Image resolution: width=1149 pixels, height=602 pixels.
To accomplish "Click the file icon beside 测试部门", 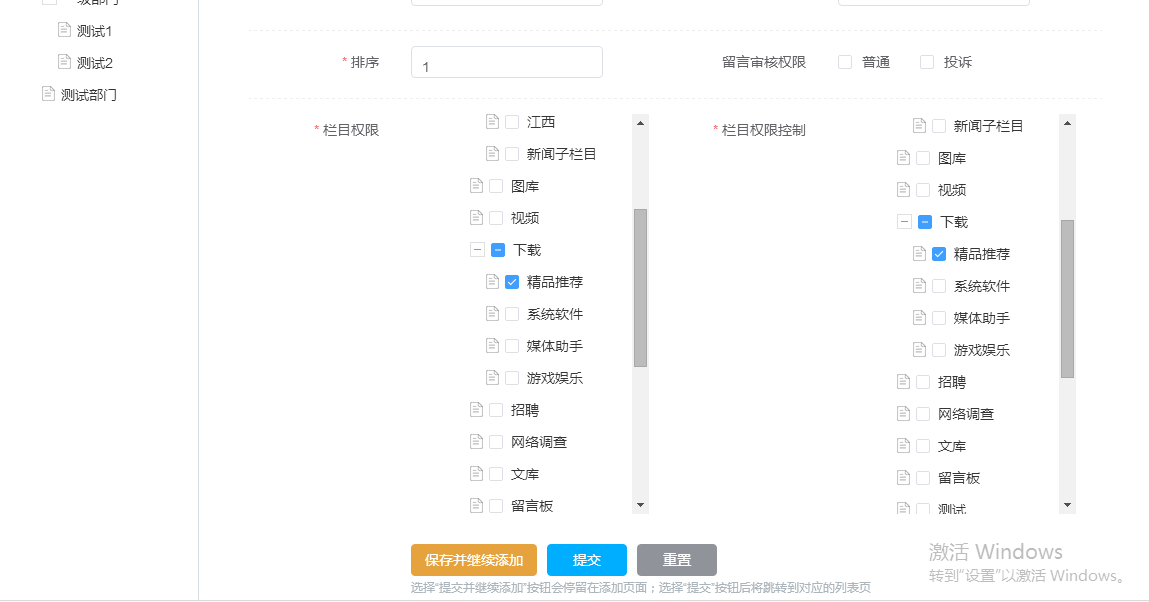I will pos(48,94).
